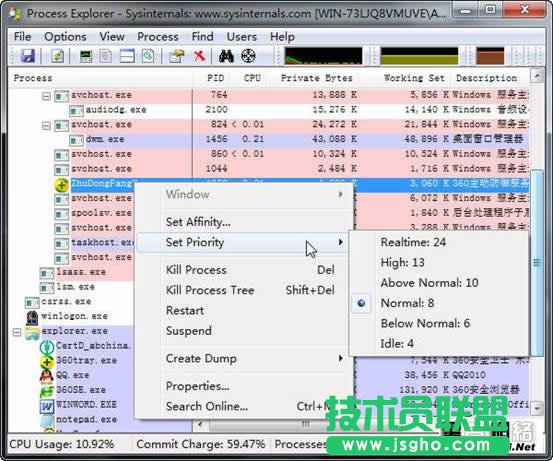Click the WINWORD.EXE Word icon
553x461 pixels.
[x=47, y=406]
